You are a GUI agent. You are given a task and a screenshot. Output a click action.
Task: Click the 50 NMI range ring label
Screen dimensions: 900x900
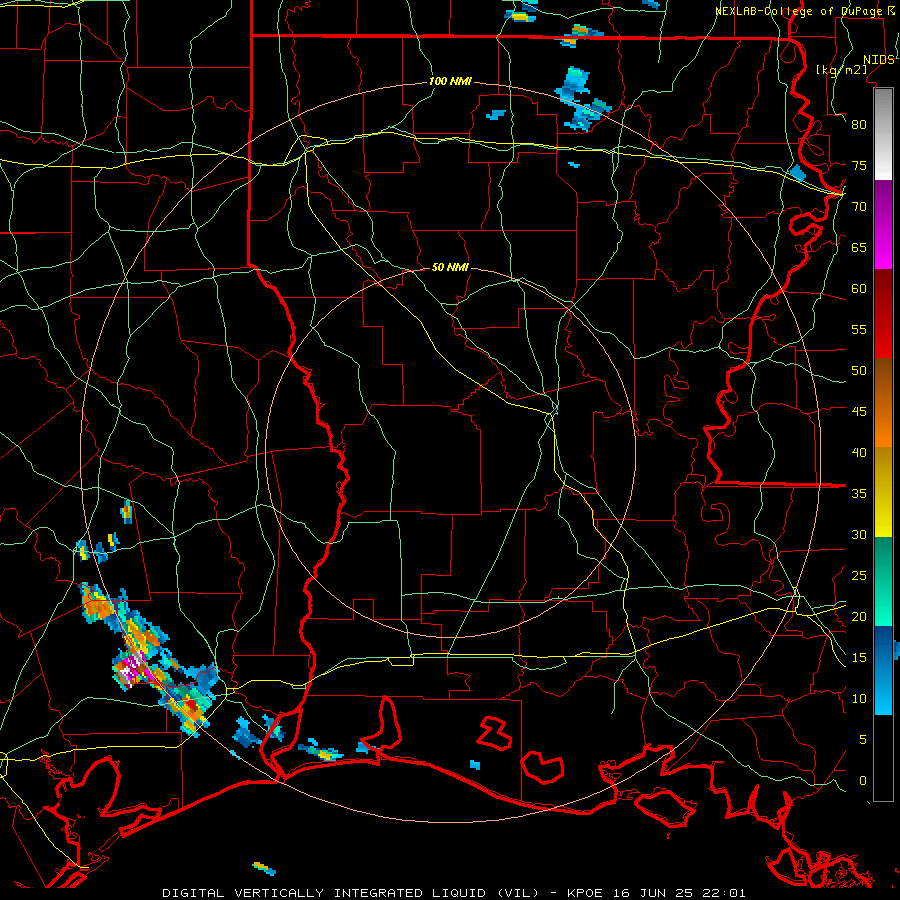pos(450,267)
